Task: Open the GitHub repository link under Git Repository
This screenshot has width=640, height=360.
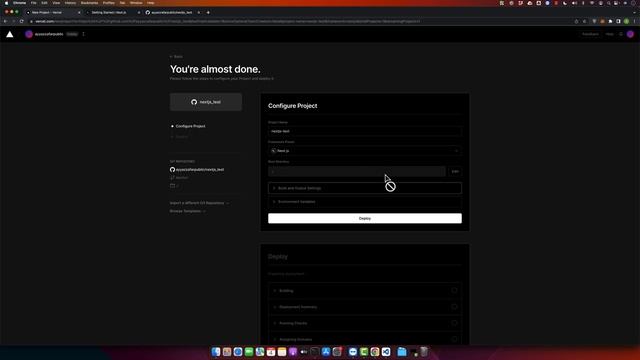Action: pos(200,169)
